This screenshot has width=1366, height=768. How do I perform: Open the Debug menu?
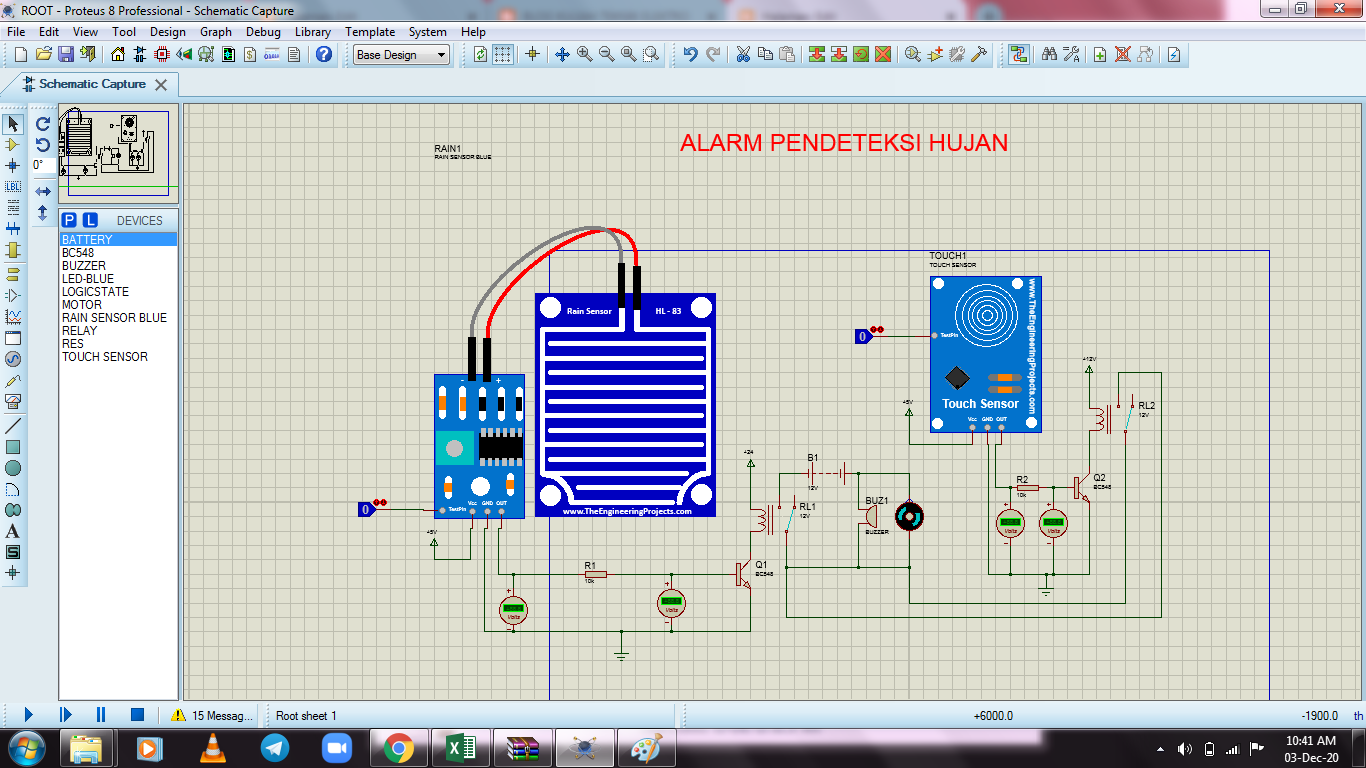(x=263, y=31)
